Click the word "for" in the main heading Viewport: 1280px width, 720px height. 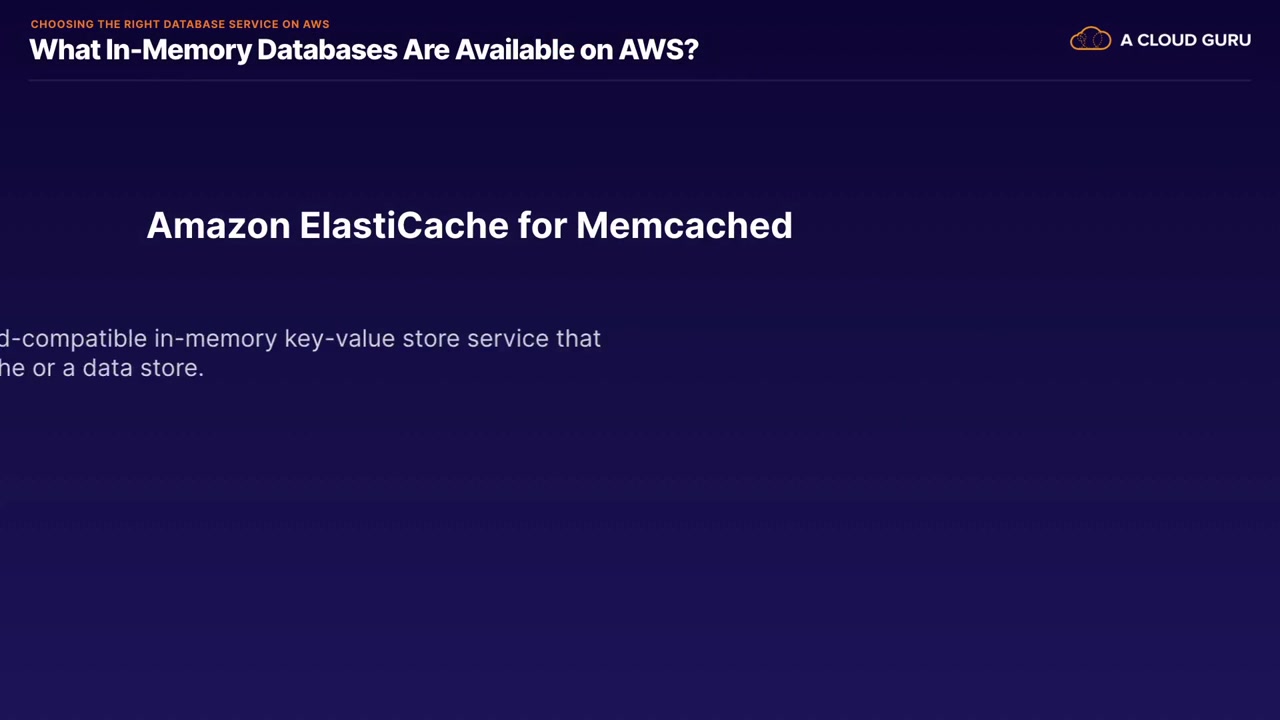[541, 225]
